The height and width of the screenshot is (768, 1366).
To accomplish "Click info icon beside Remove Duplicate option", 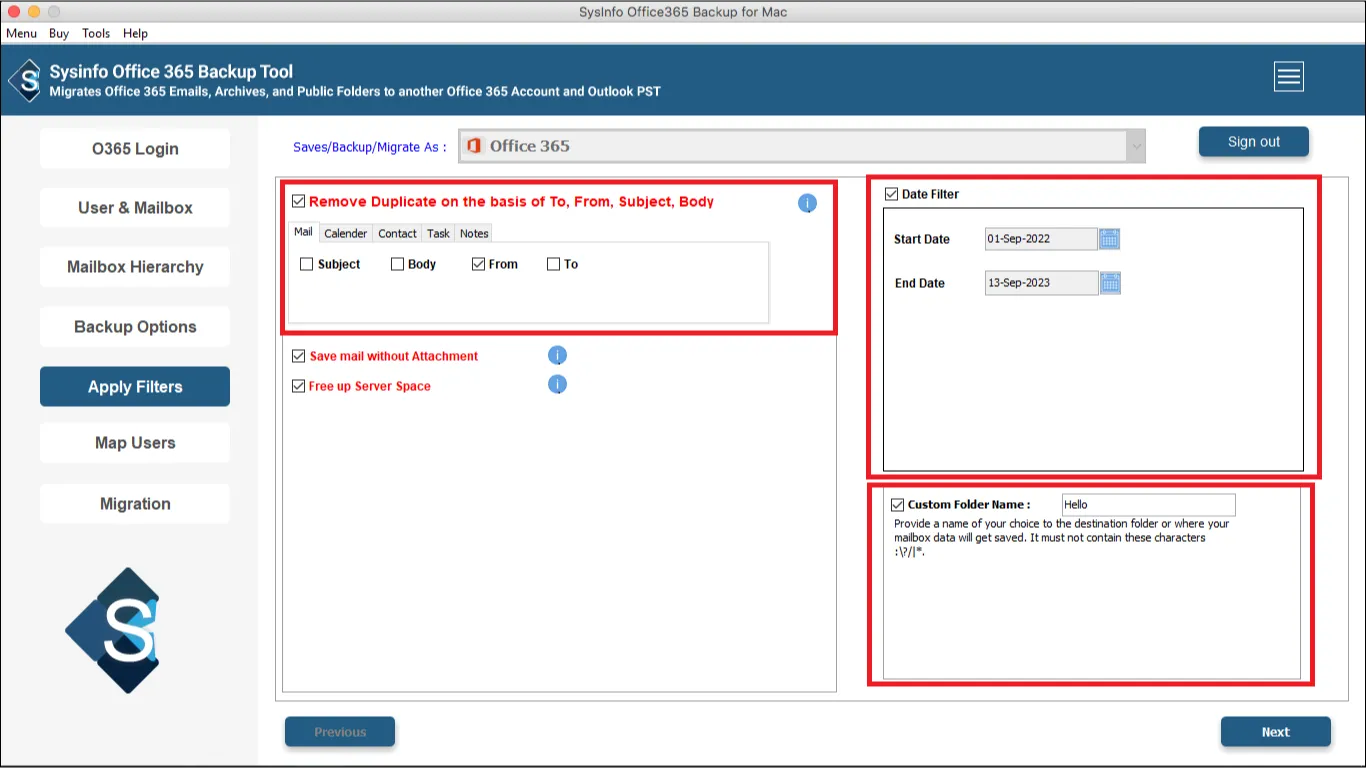I will coord(807,203).
